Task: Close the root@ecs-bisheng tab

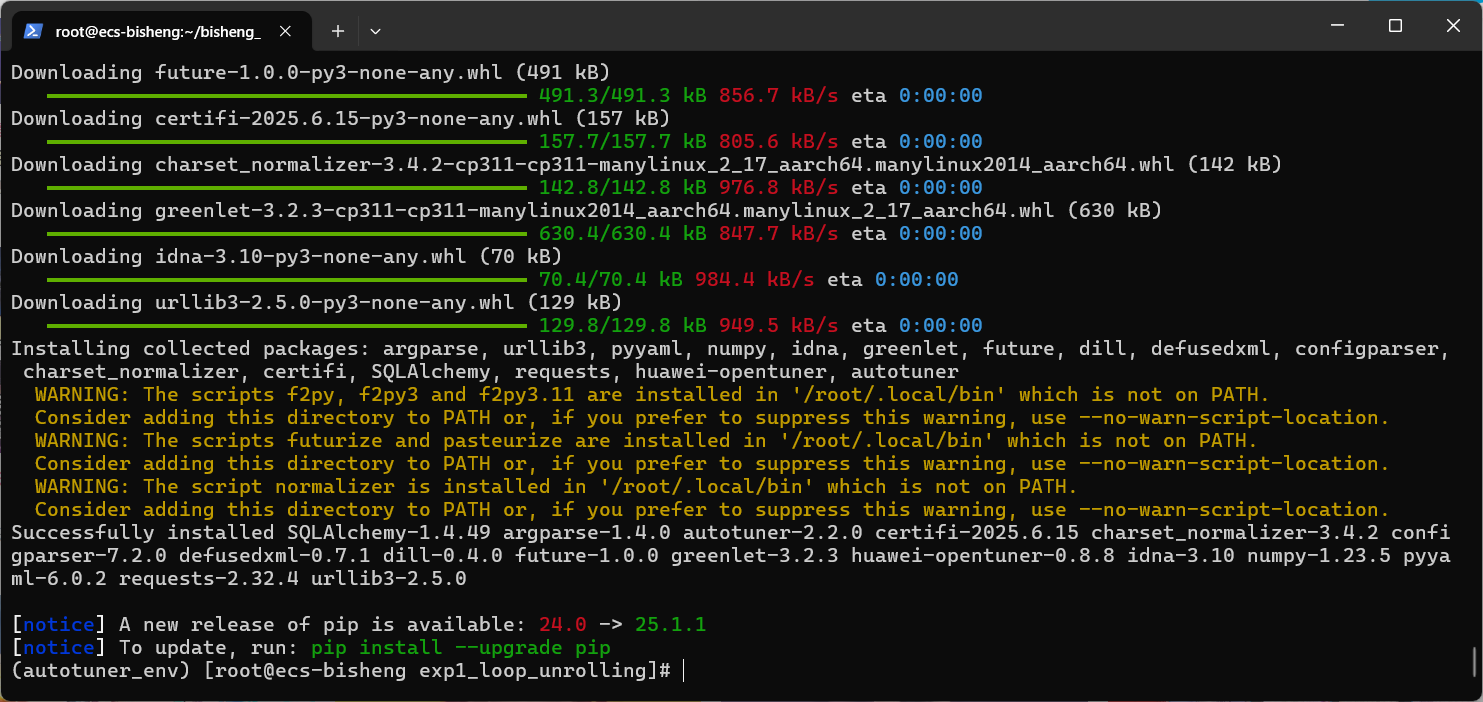Action: [286, 31]
